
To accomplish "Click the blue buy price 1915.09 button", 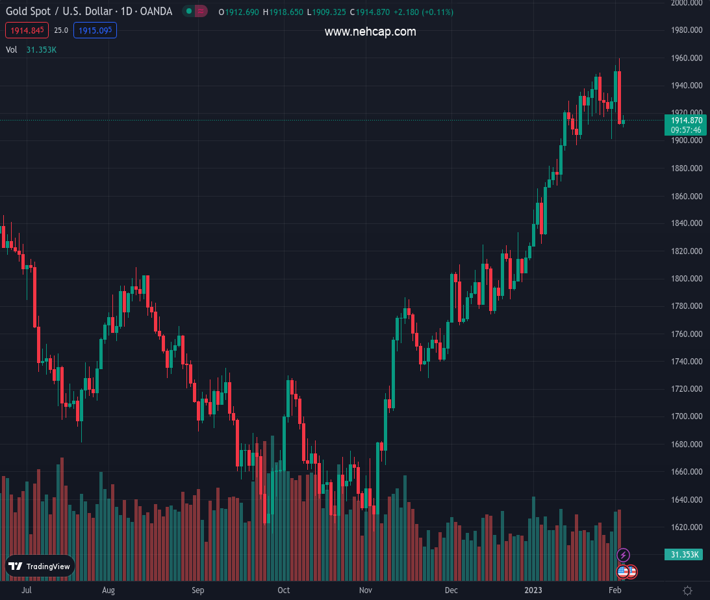I will point(95,31).
